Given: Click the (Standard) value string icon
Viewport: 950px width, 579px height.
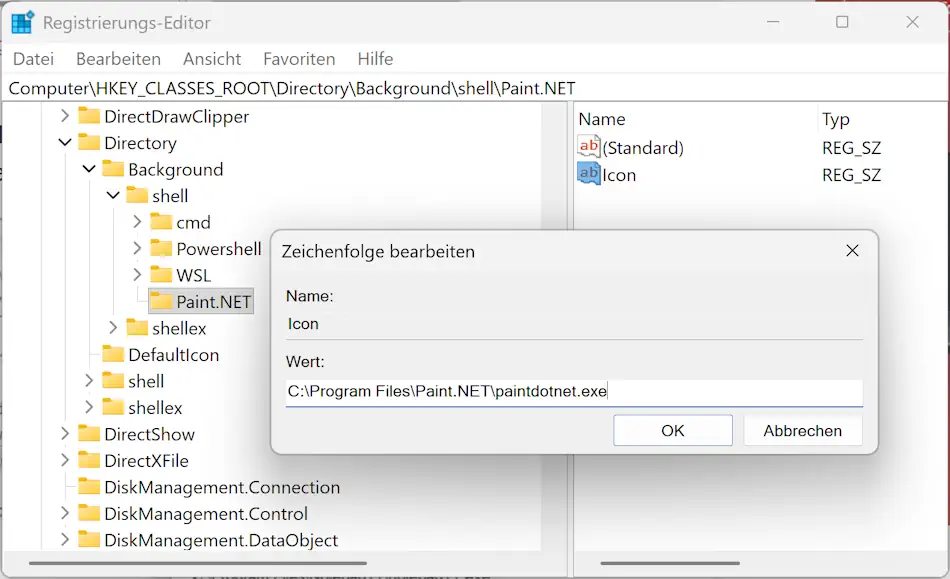Looking at the screenshot, I should pyautogui.click(x=589, y=147).
